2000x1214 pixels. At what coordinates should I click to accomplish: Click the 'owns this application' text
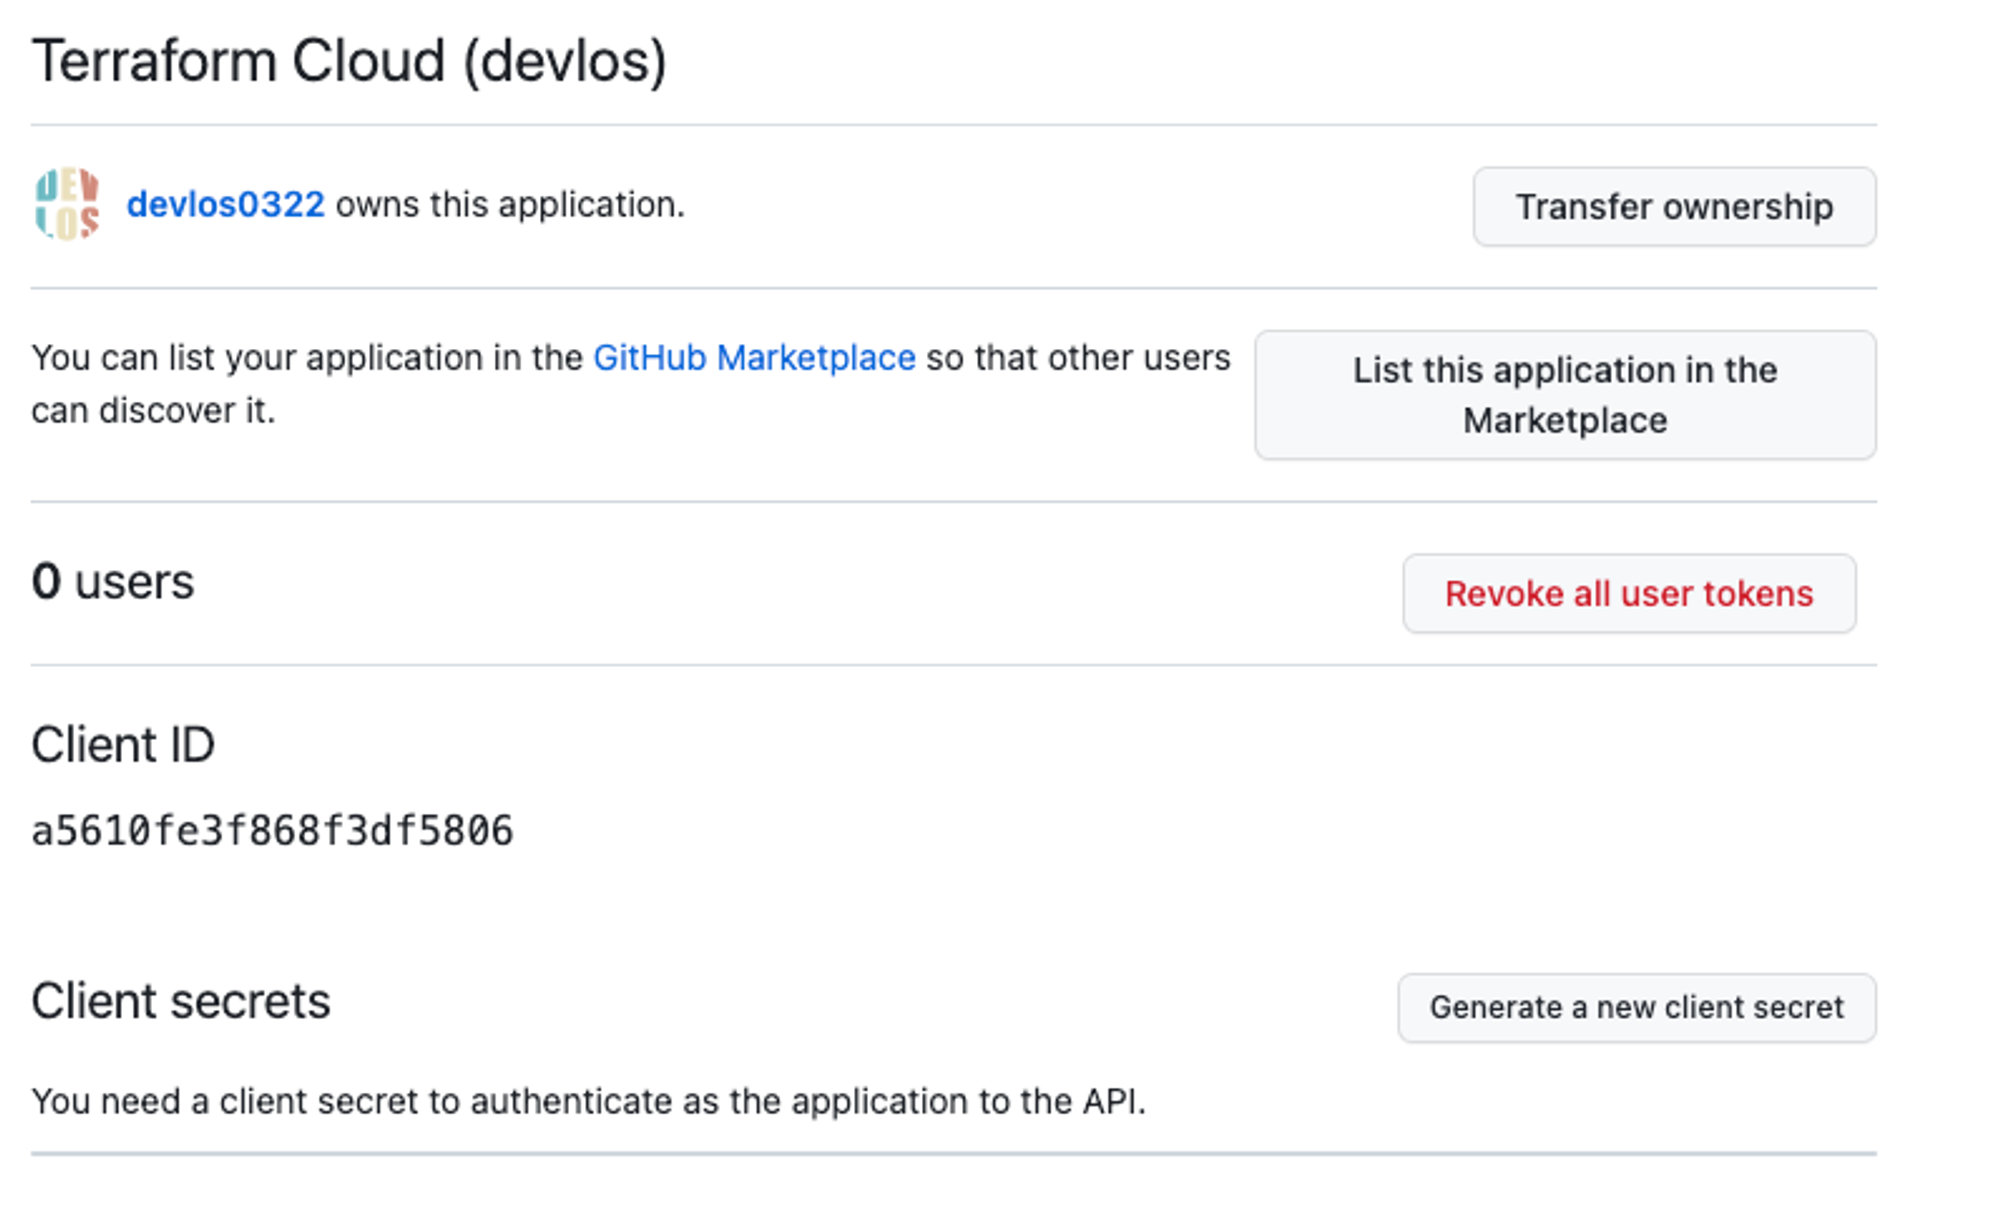(510, 205)
